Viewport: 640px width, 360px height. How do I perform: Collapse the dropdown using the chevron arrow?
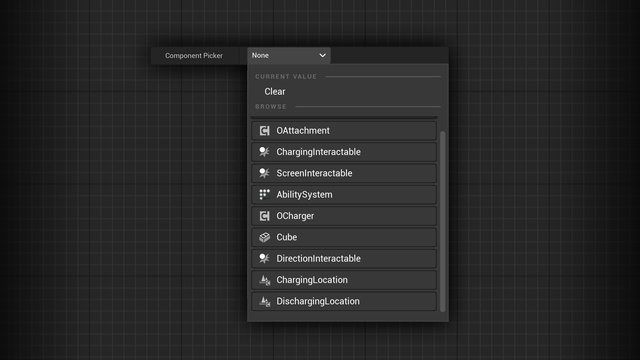pyautogui.click(x=322, y=56)
